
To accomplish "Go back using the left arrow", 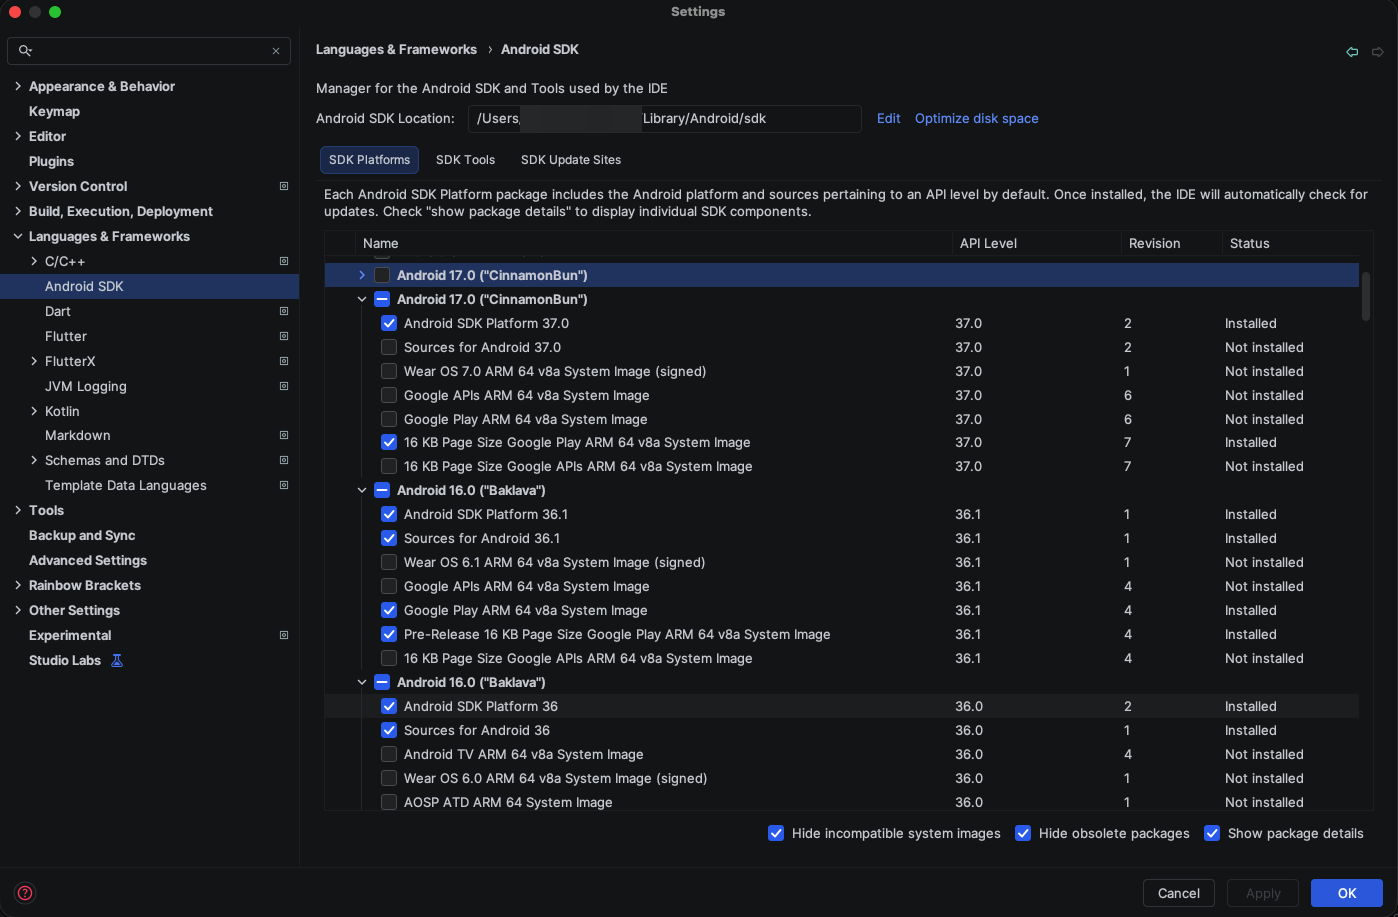I will (1352, 51).
